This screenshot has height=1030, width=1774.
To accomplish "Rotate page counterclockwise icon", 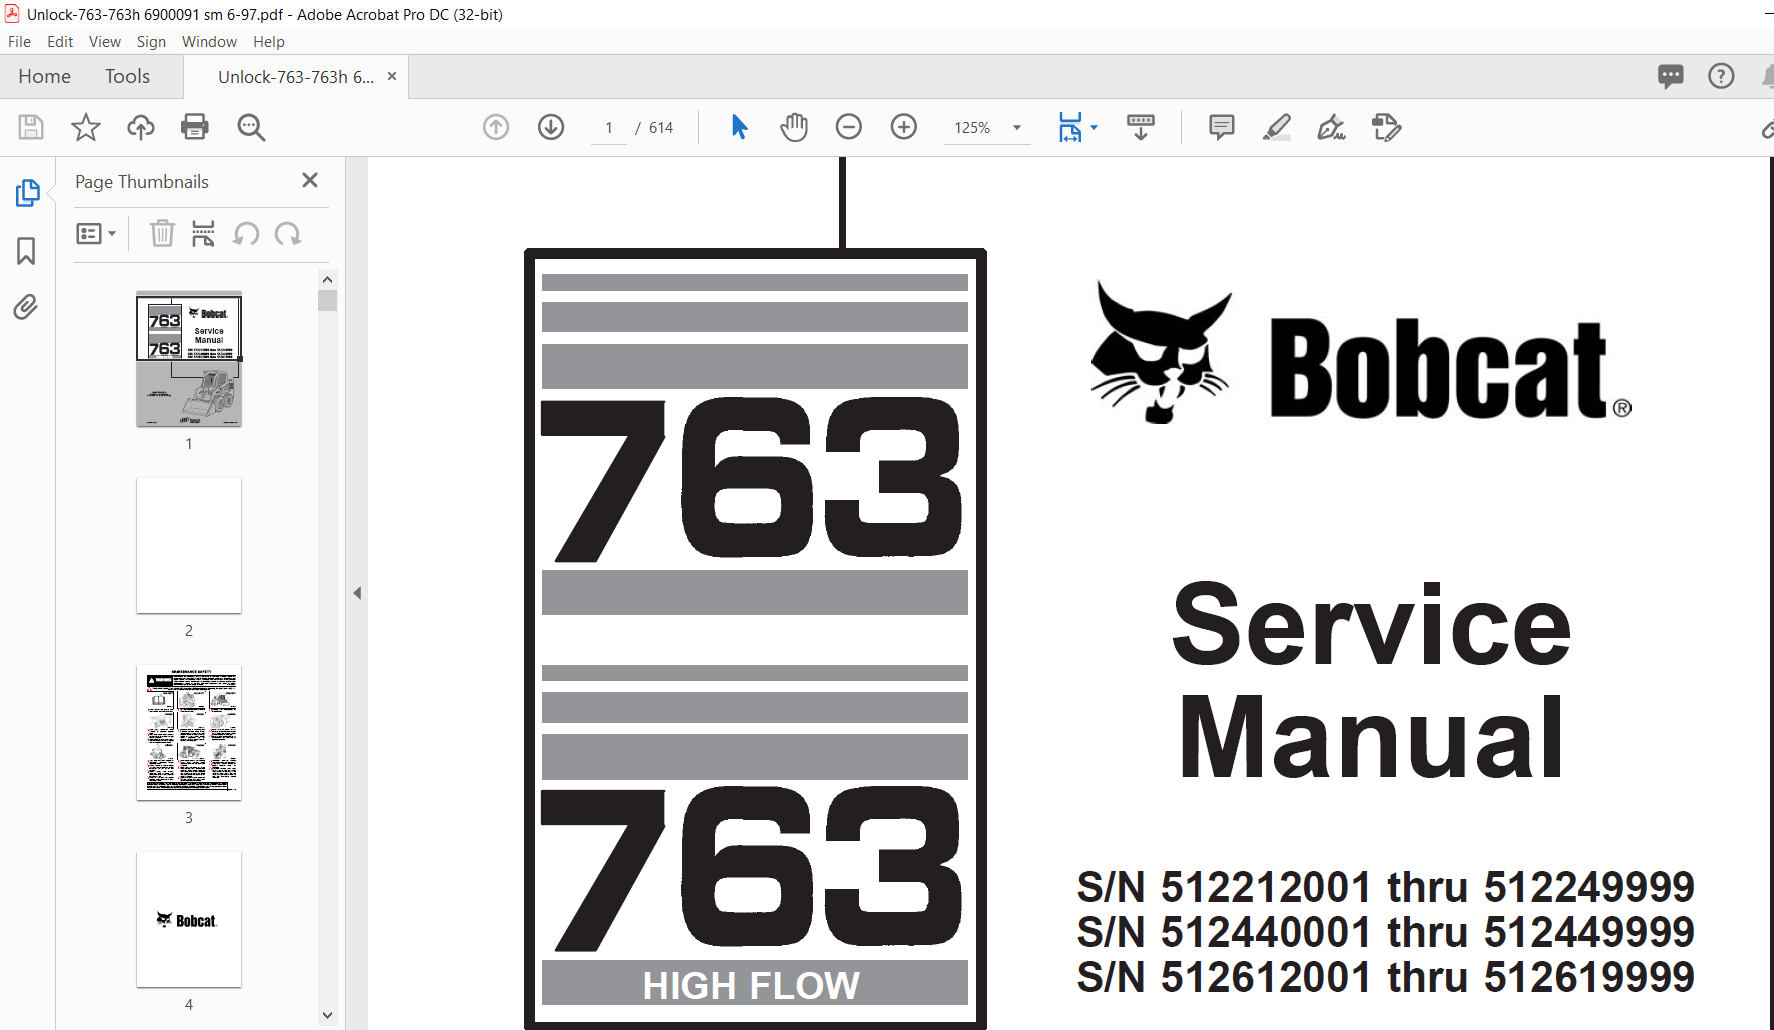I will tap(246, 234).
